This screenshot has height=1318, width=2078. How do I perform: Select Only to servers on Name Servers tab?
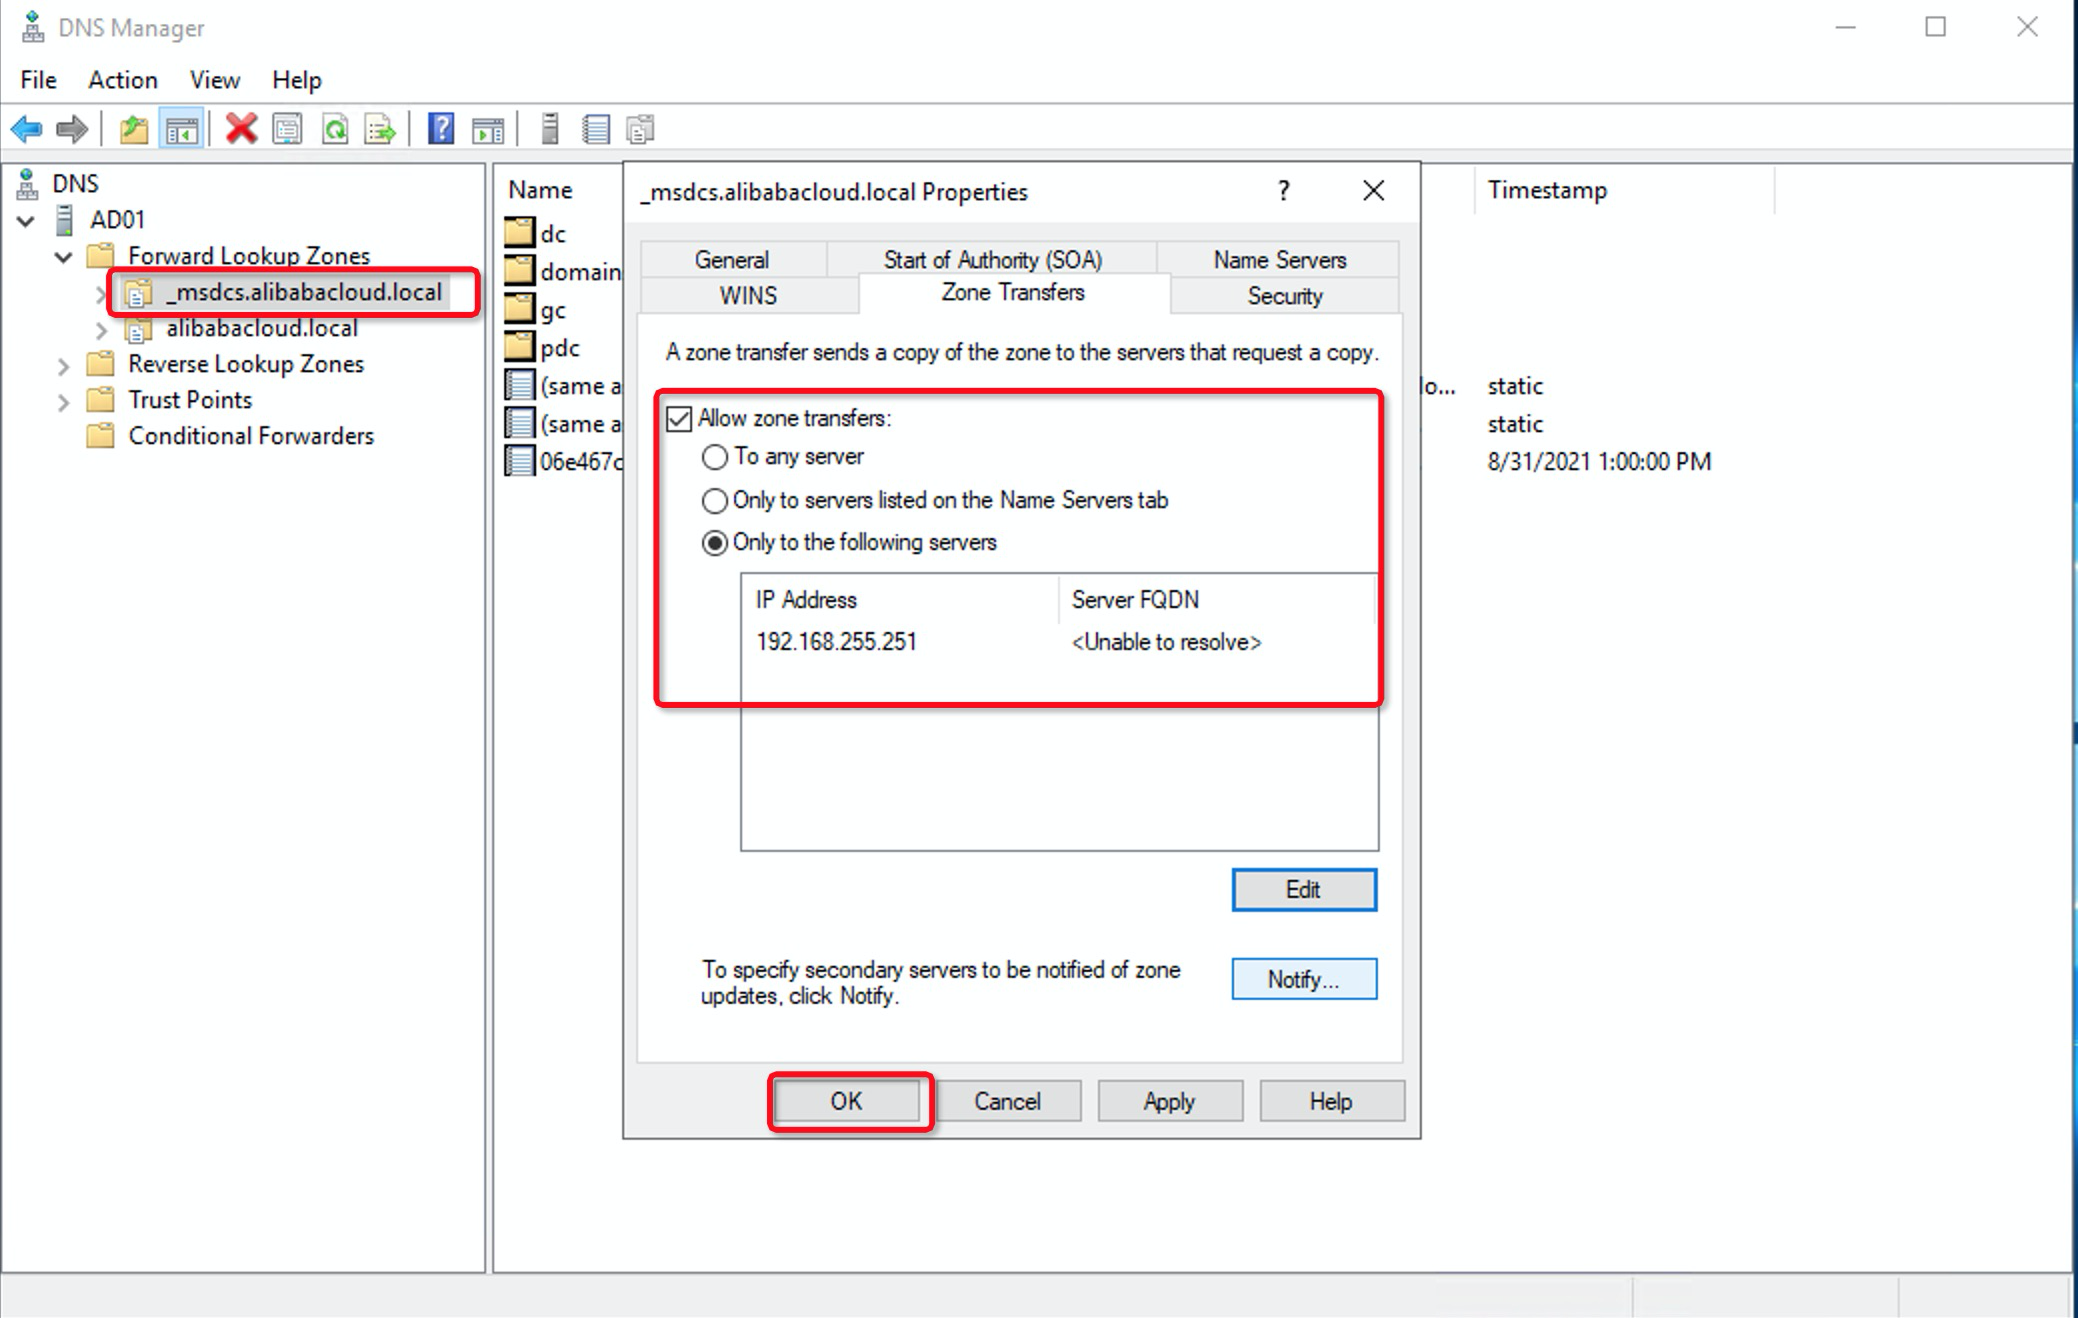[x=714, y=500]
